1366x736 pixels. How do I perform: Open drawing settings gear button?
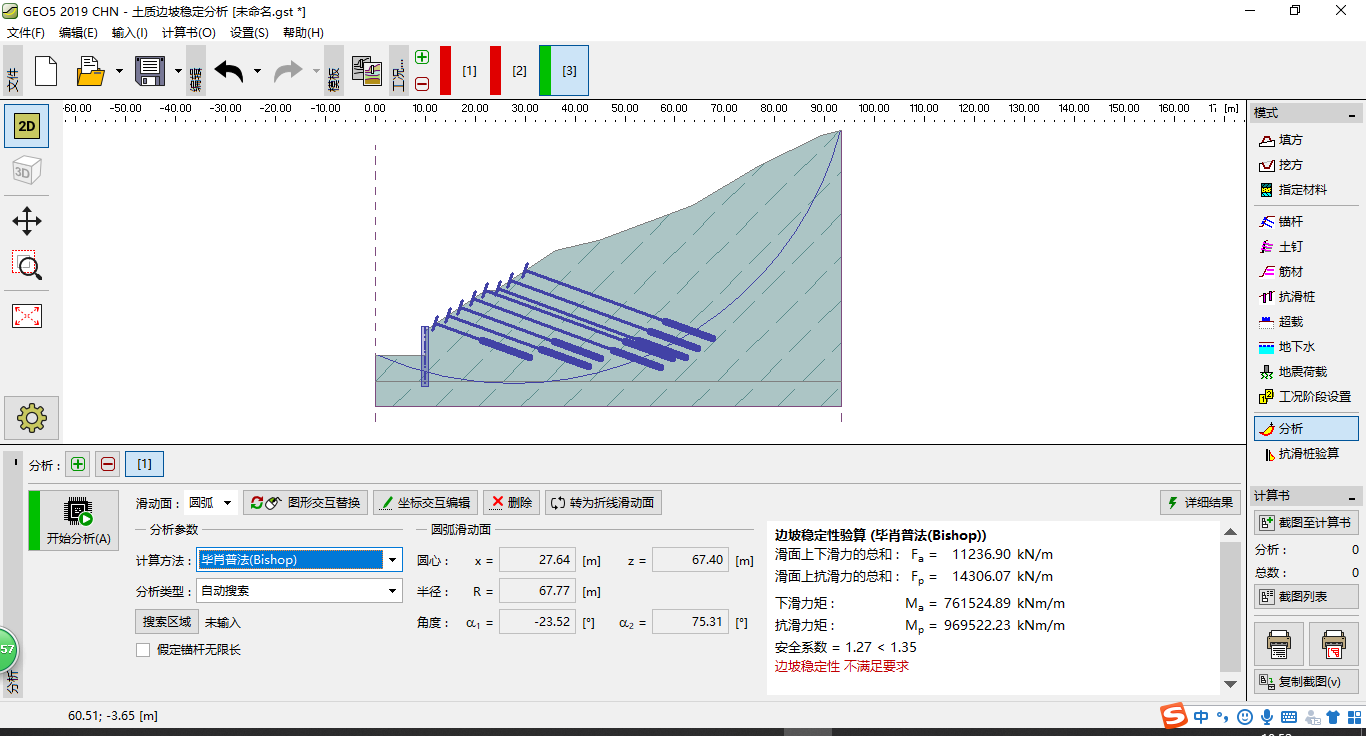31,417
